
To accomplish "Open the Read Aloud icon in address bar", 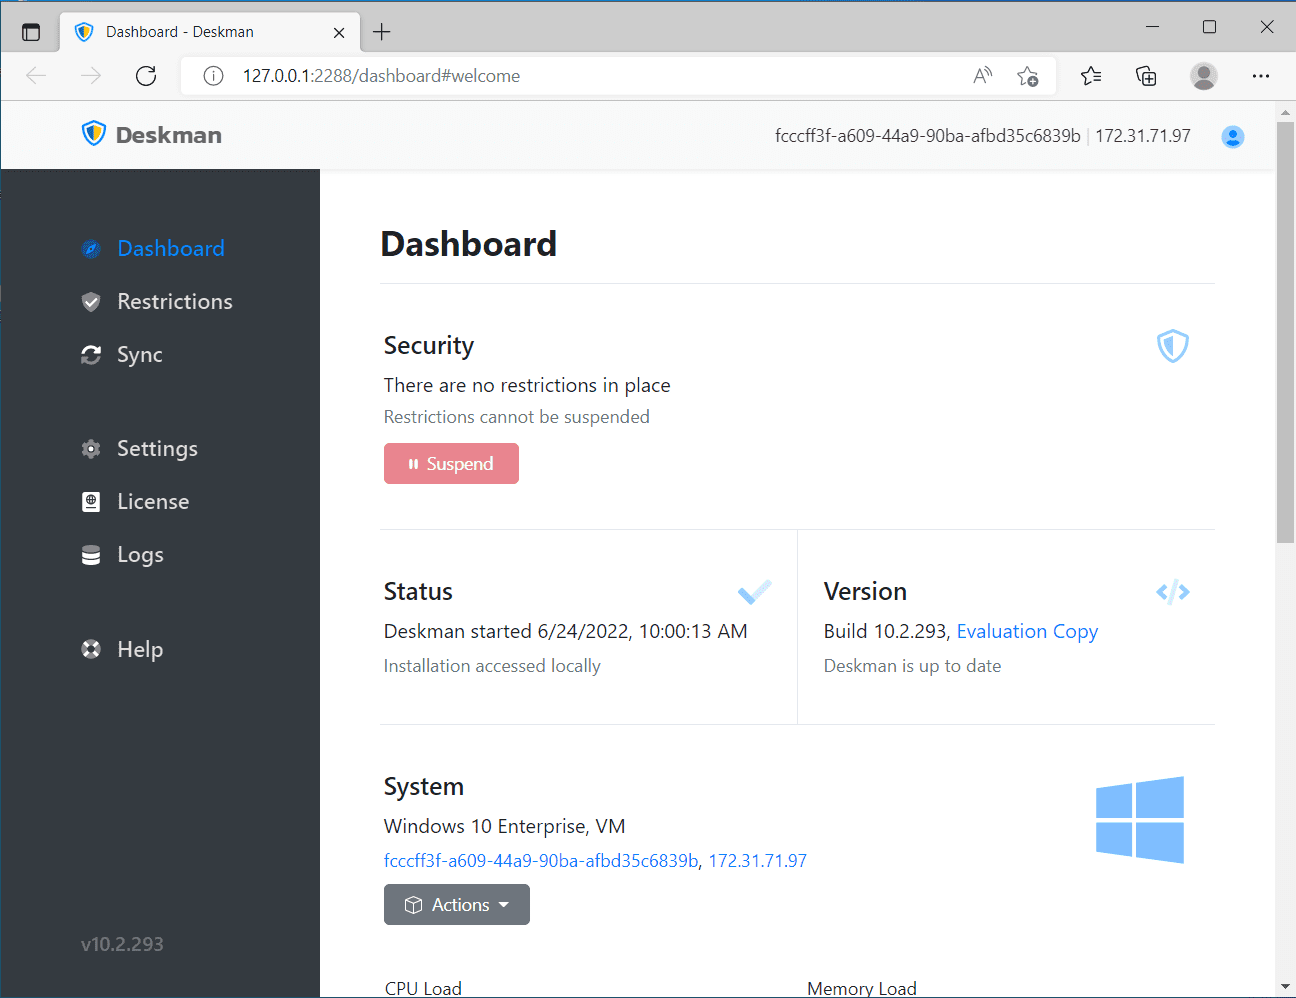I will pyautogui.click(x=982, y=76).
